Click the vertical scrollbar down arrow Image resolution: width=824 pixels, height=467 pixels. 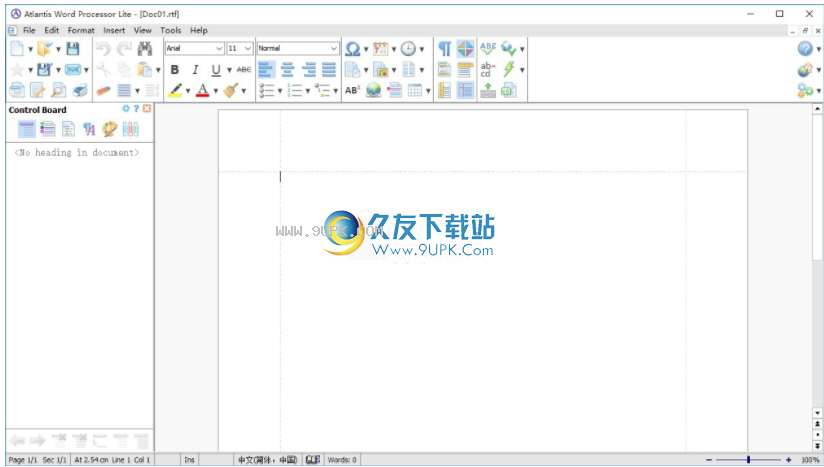817,413
